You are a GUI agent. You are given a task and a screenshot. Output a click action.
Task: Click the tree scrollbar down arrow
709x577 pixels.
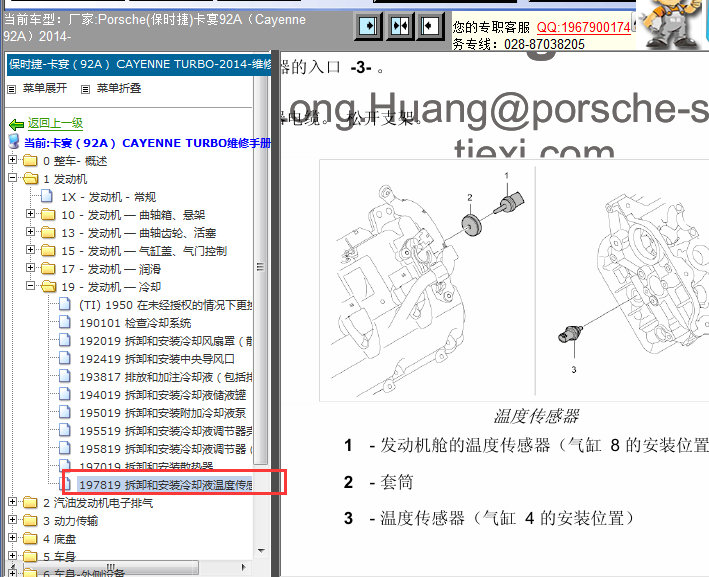pyautogui.click(x=261, y=550)
